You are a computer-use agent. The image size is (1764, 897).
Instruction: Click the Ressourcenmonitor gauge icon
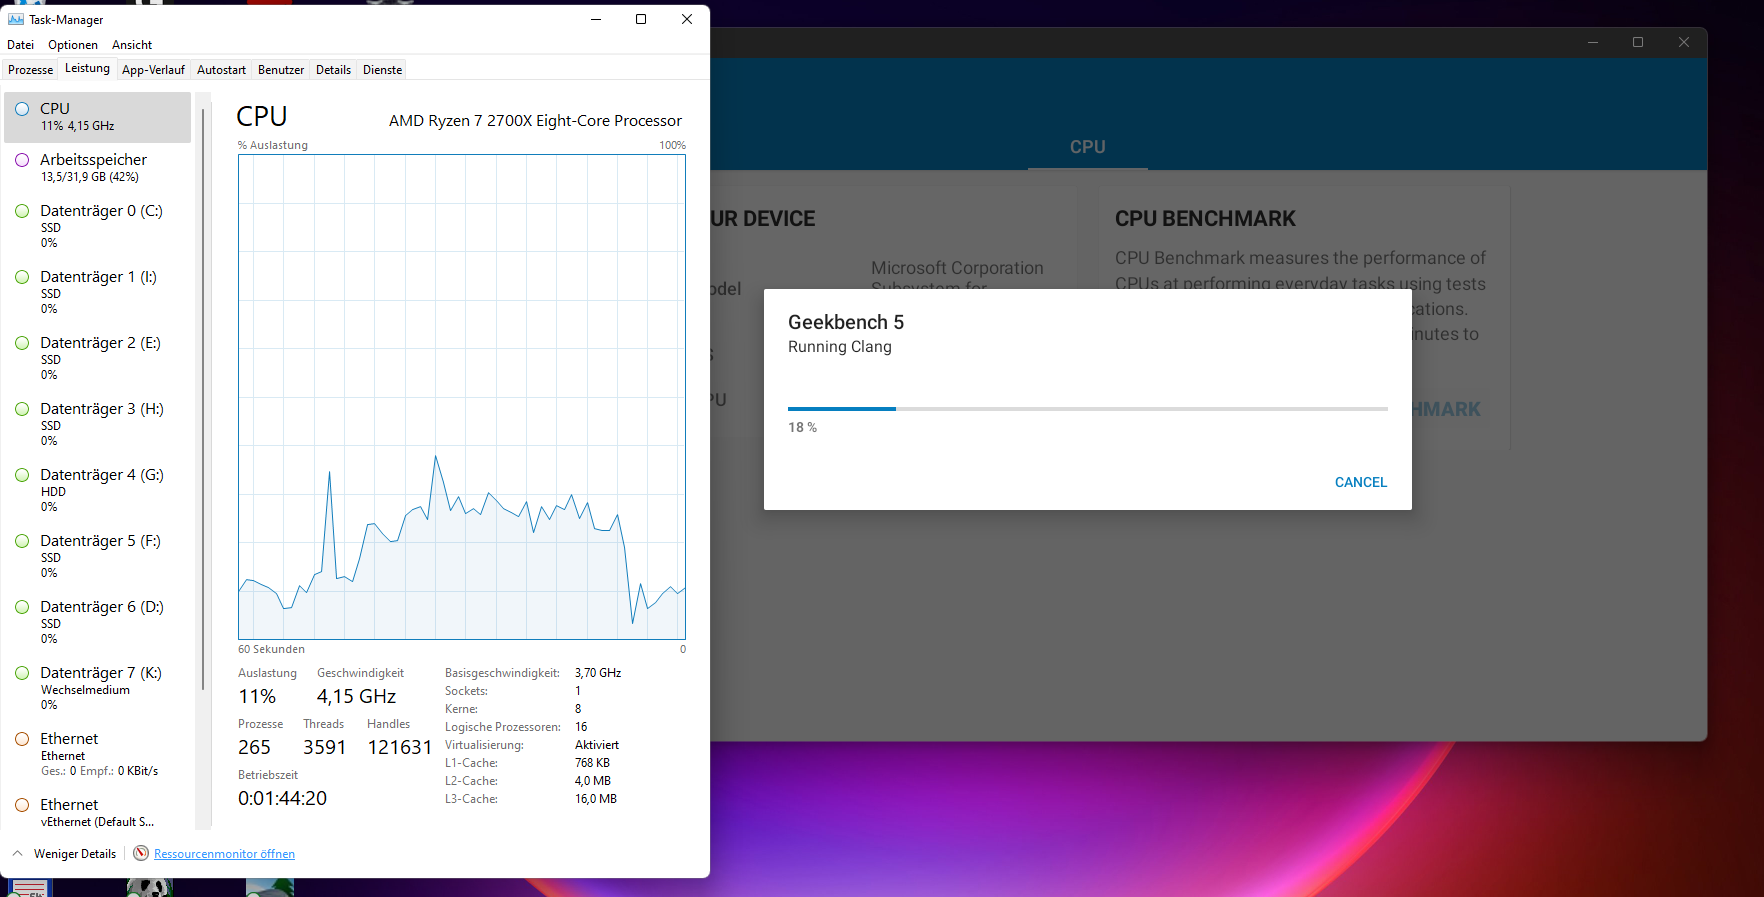[141, 853]
